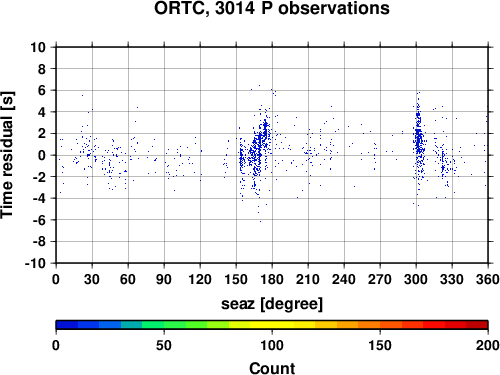
Task: Click the plot title 'ORTC, 3014 P observations'
Action: (272, 8)
